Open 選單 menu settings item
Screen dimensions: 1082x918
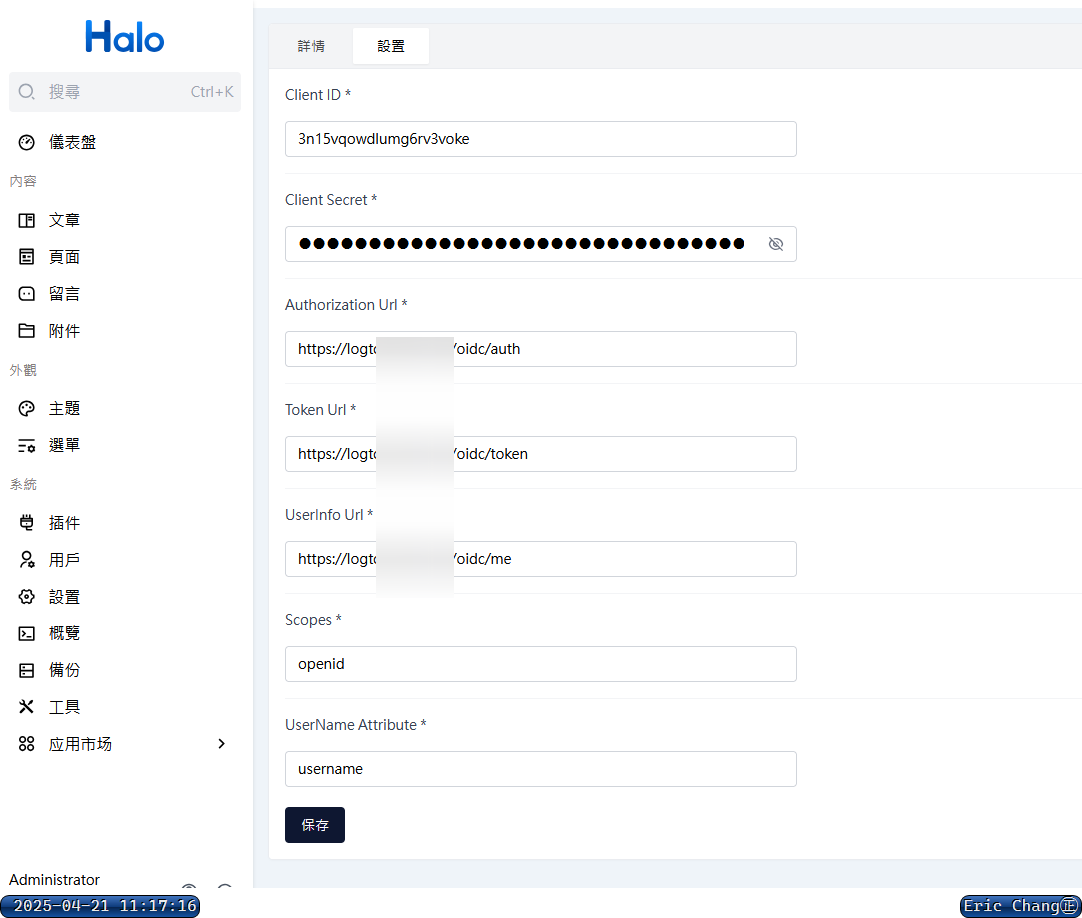[64, 445]
